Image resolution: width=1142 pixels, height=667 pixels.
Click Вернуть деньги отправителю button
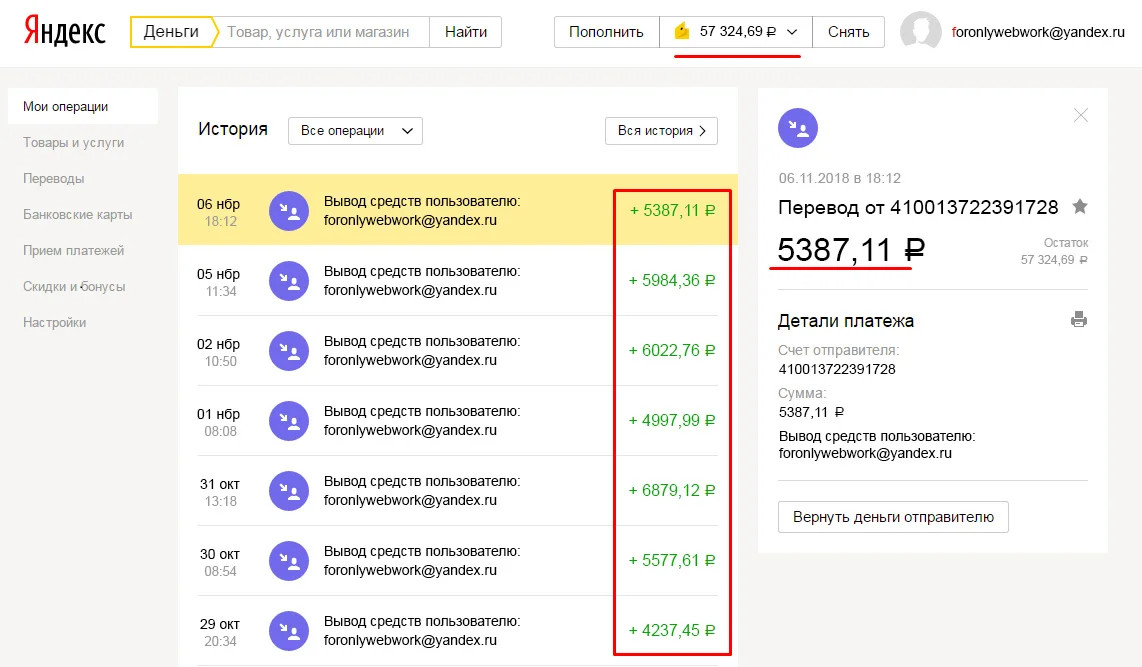point(893,517)
